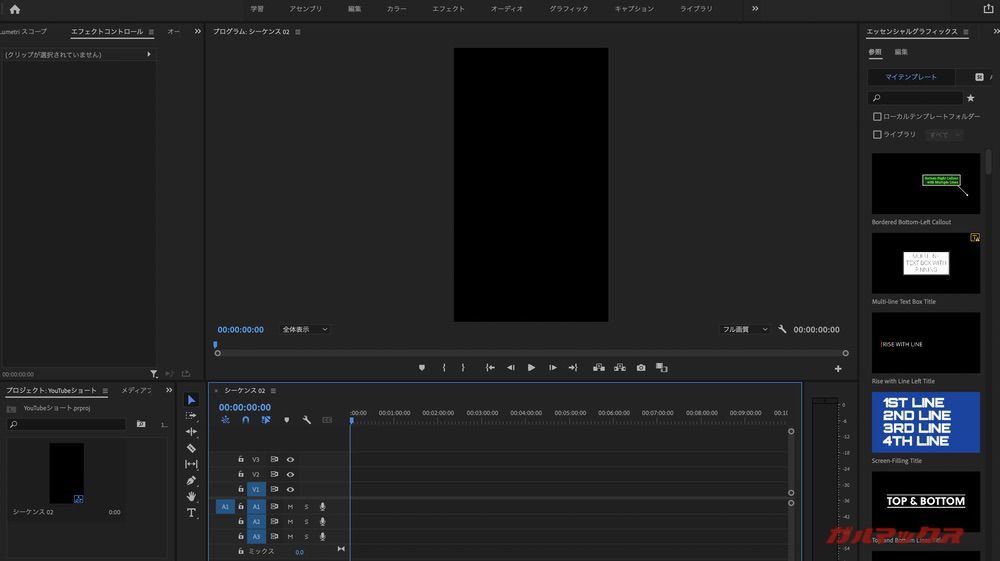Select the Slip tool
This screenshot has height=561, width=1000.
point(191,464)
